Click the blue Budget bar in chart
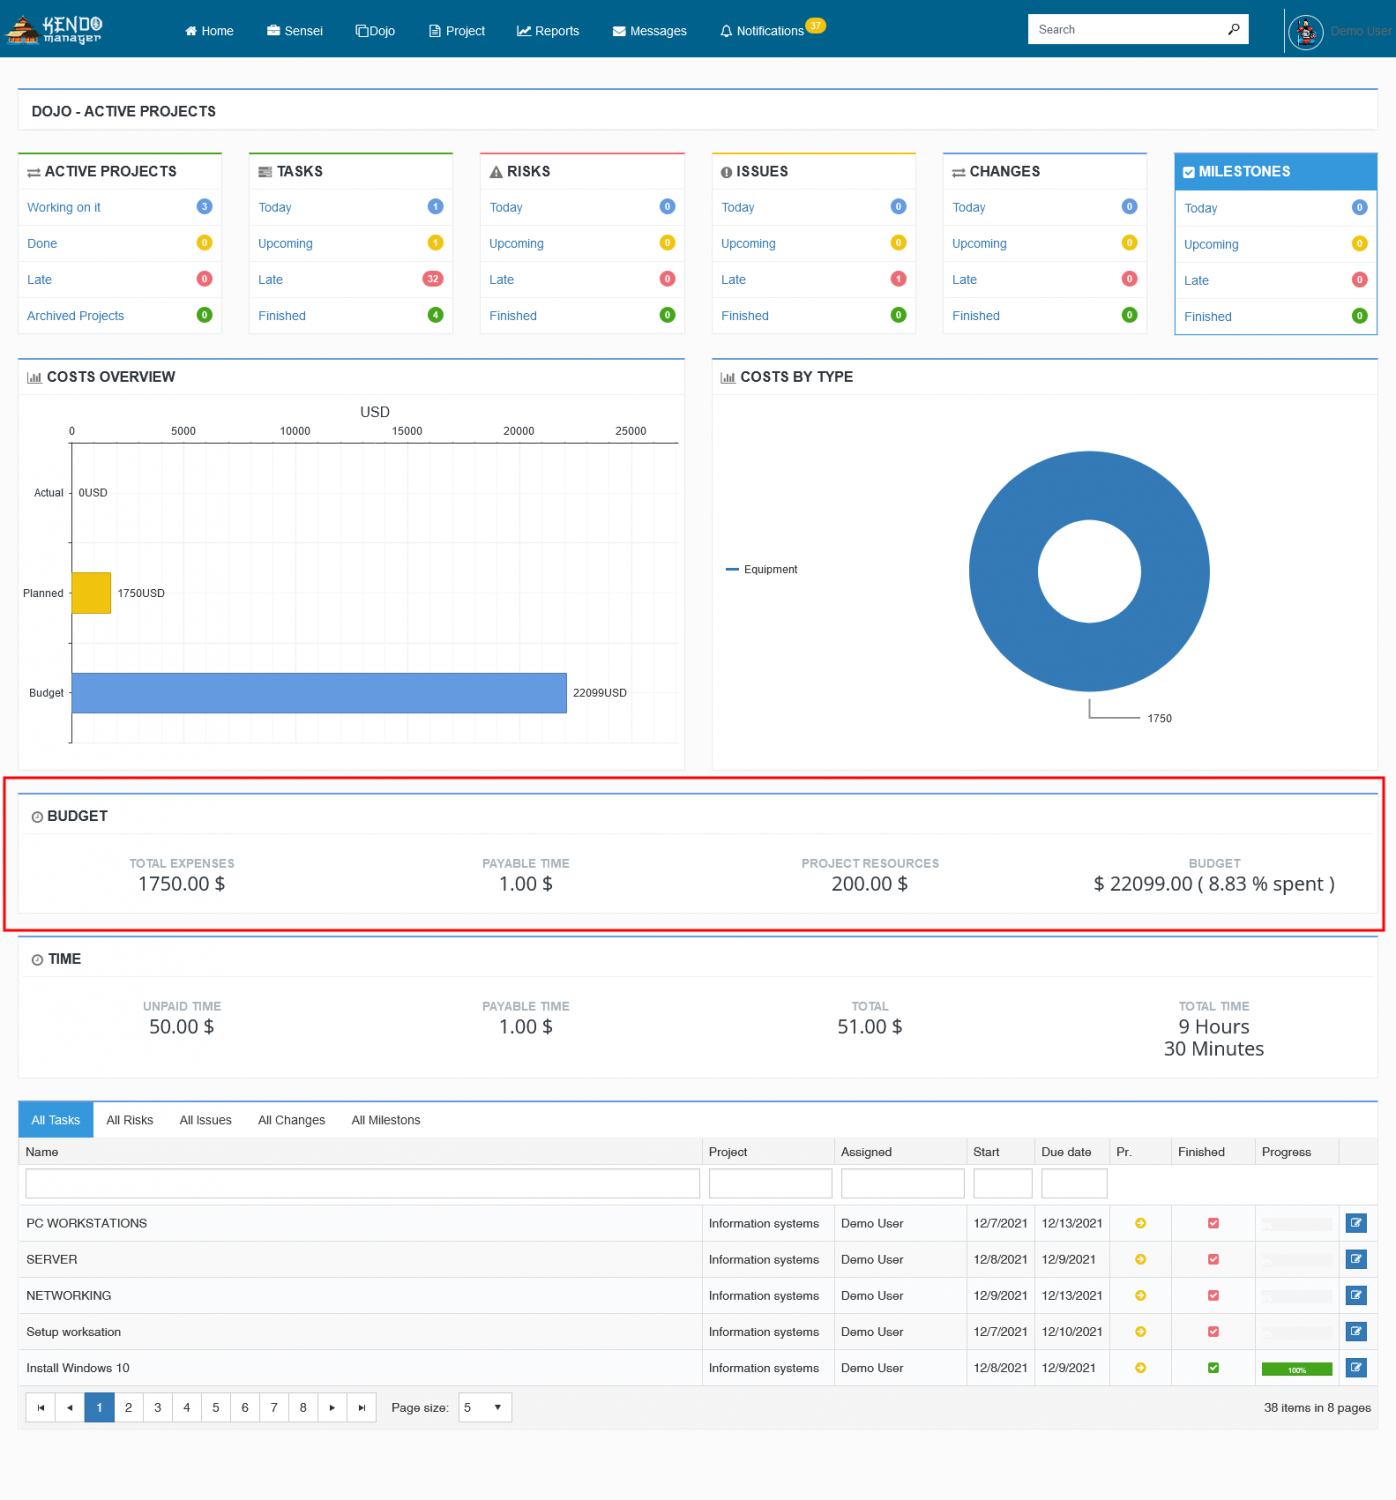The width and height of the screenshot is (1396, 1500). tap(318, 693)
